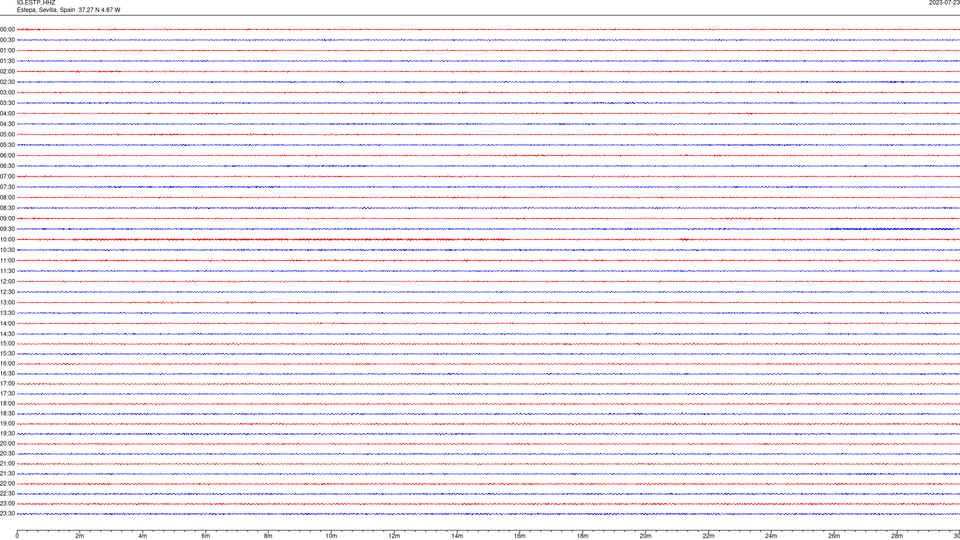
Task: Select the 05:00 time row label
Action: pyautogui.click(x=7, y=135)
